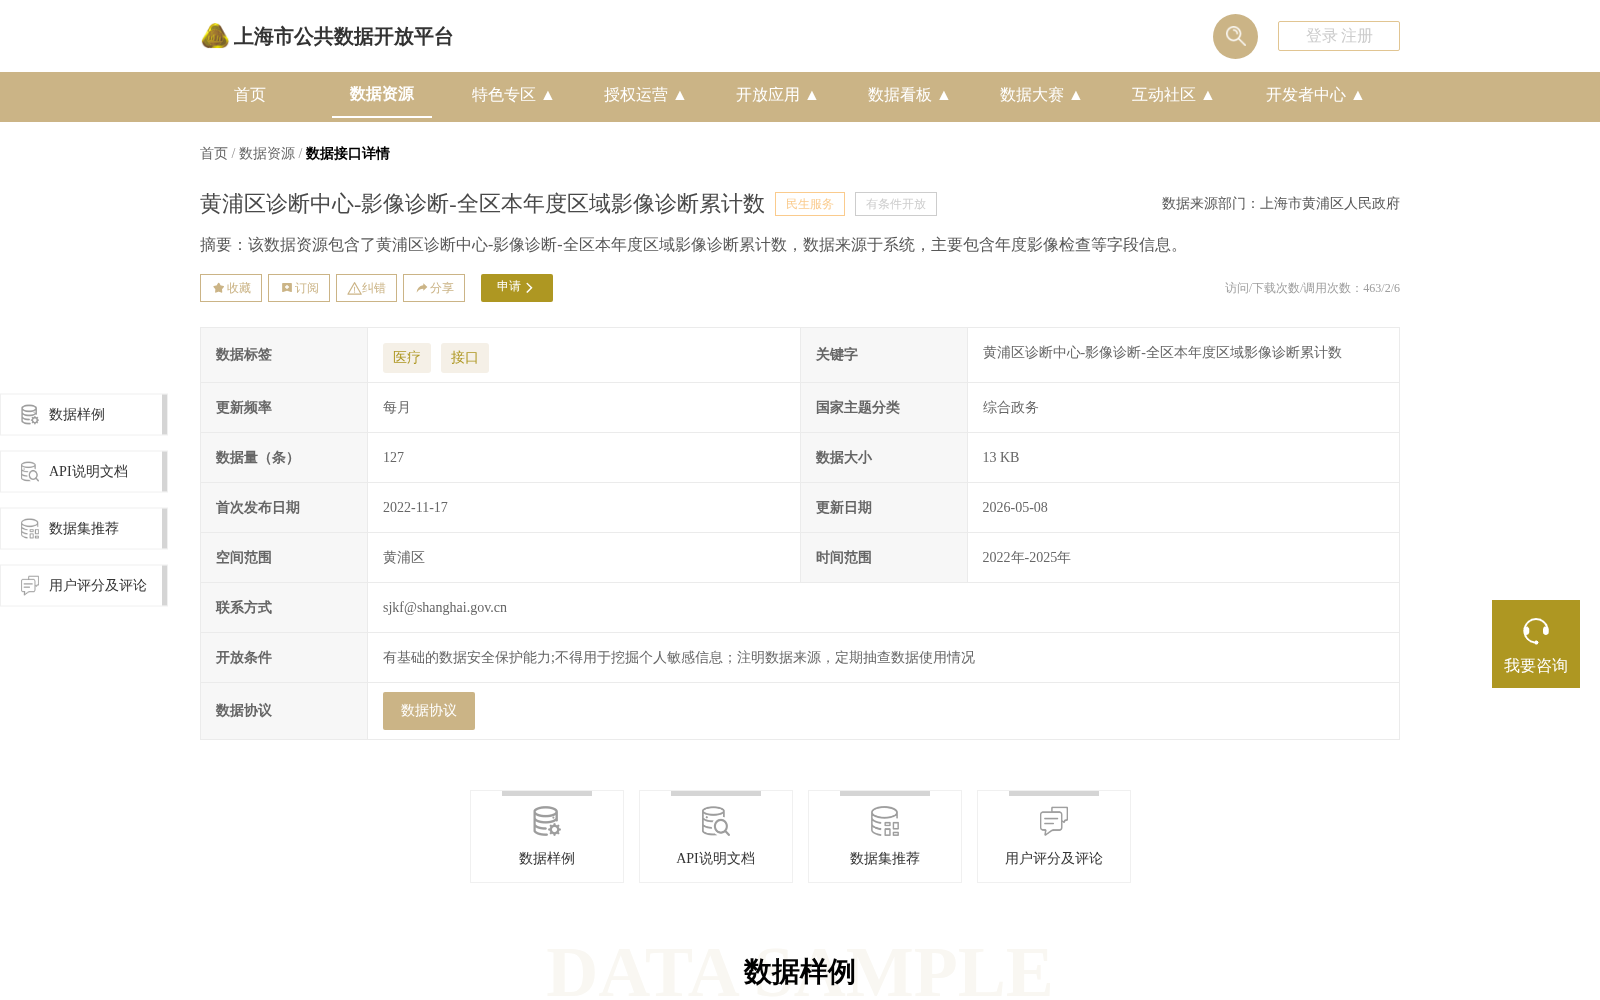The height and width of the screenshot is (1000, 1600).
Task: Open sidebar 用户评分及评论 label
Action: pyautogui.click(x=98, y=585)
